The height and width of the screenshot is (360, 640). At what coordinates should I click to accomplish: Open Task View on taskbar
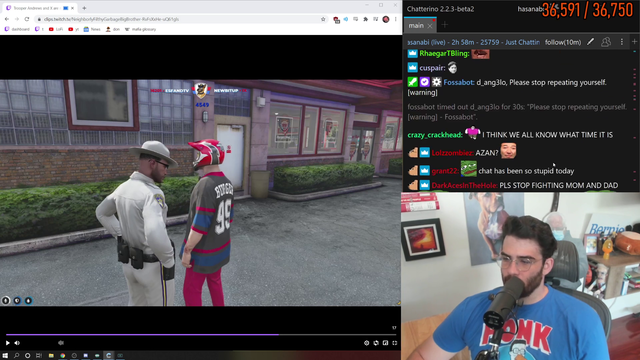[x=39, y=356]
